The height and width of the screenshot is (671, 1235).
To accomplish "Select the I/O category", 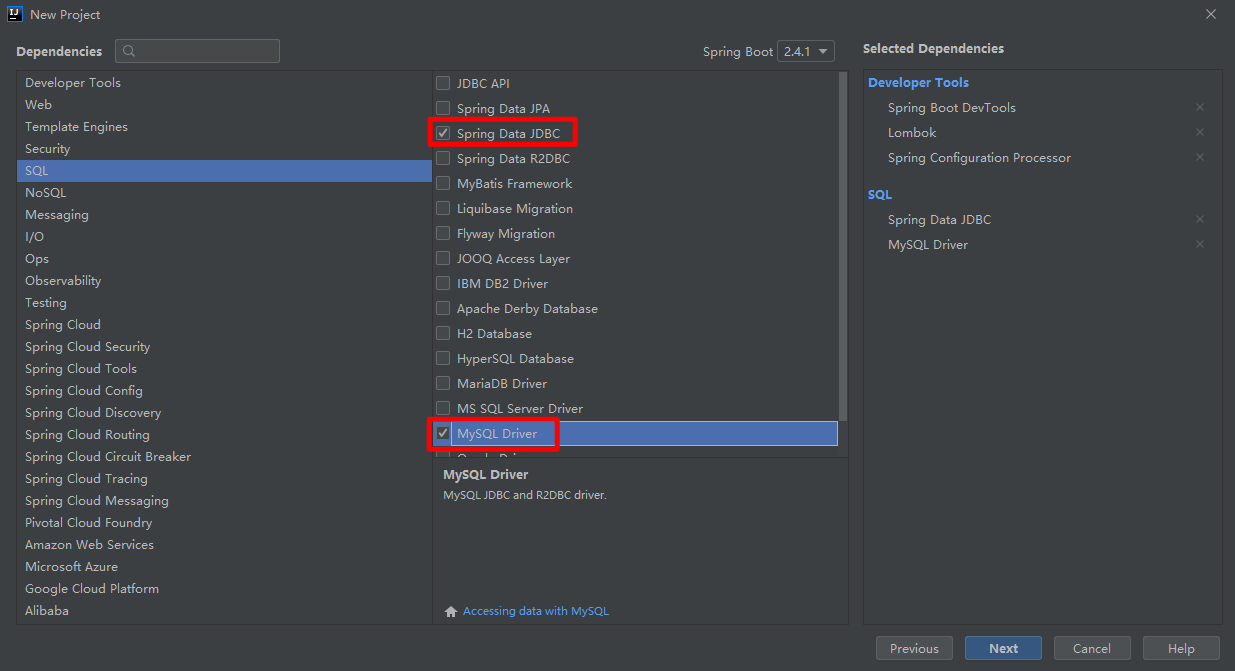I will [224, 236].
